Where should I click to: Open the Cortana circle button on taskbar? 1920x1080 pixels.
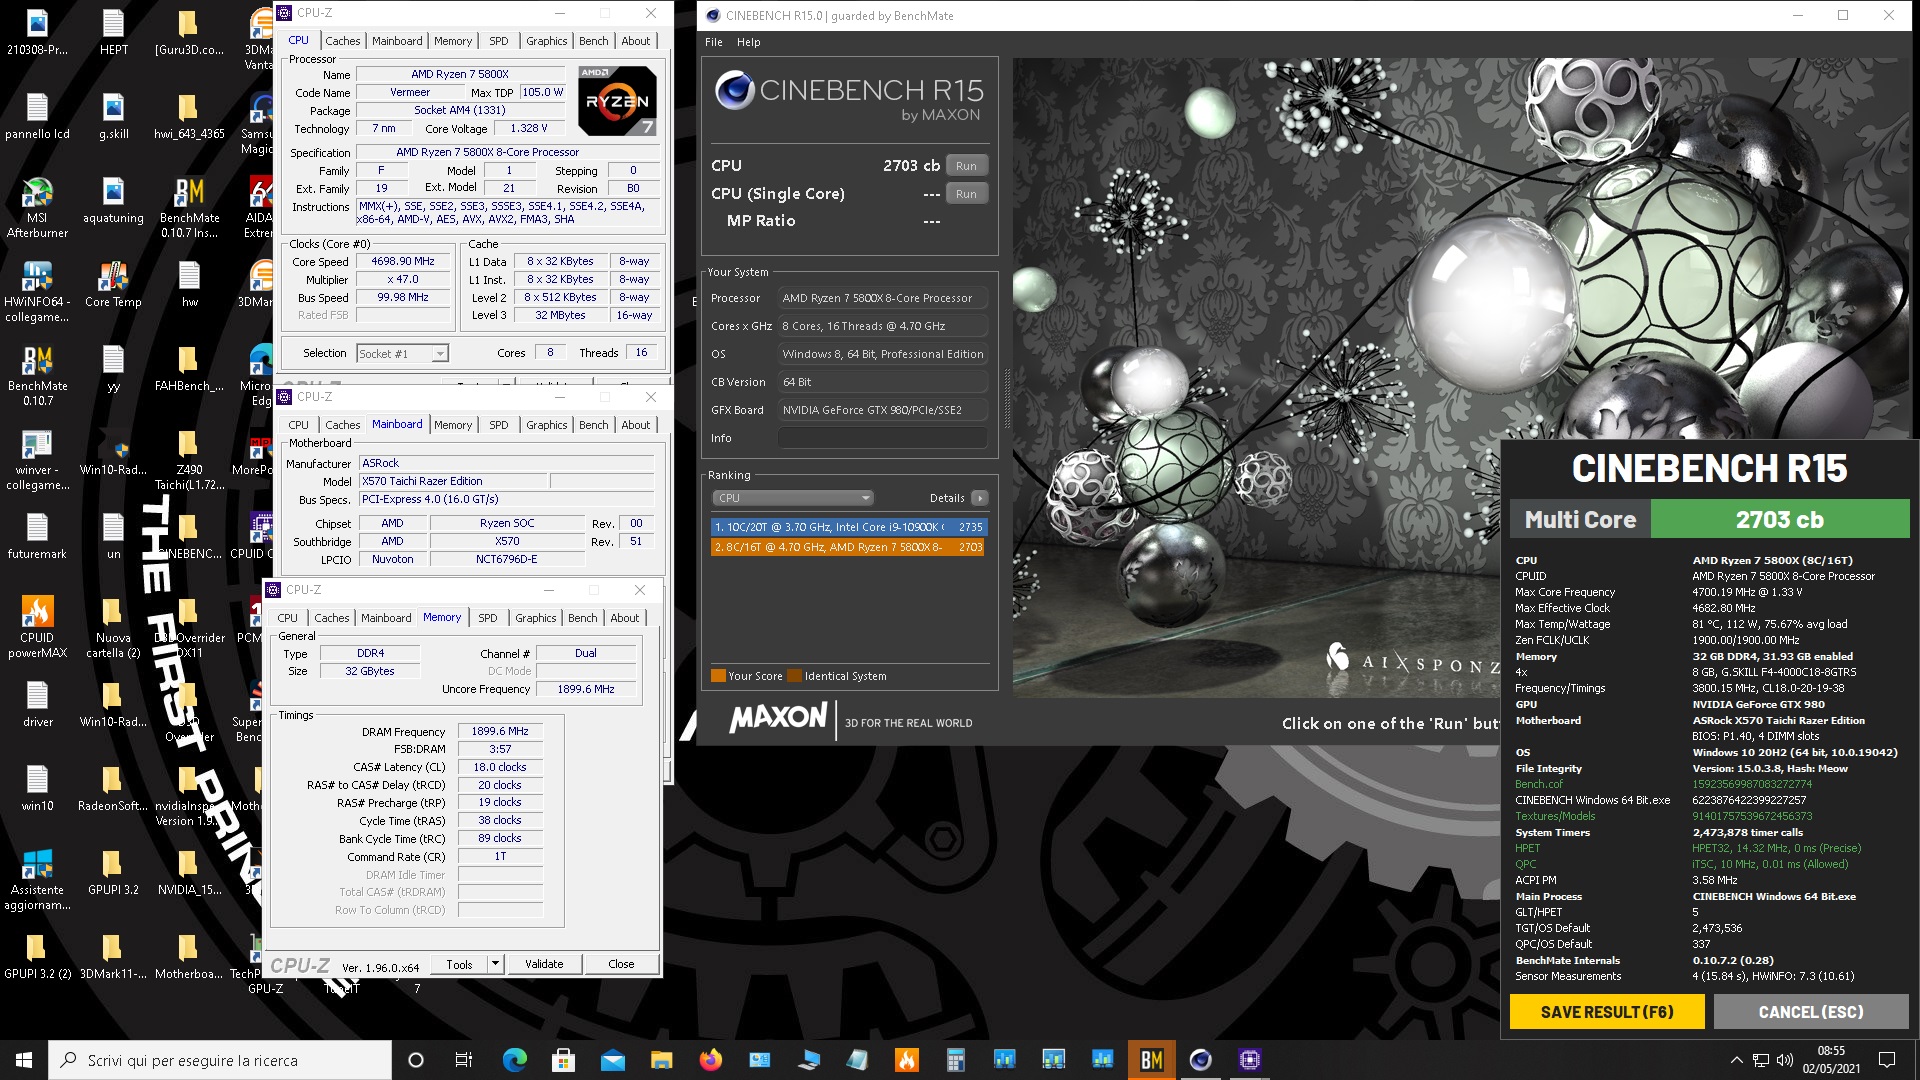coord(416,1060)
